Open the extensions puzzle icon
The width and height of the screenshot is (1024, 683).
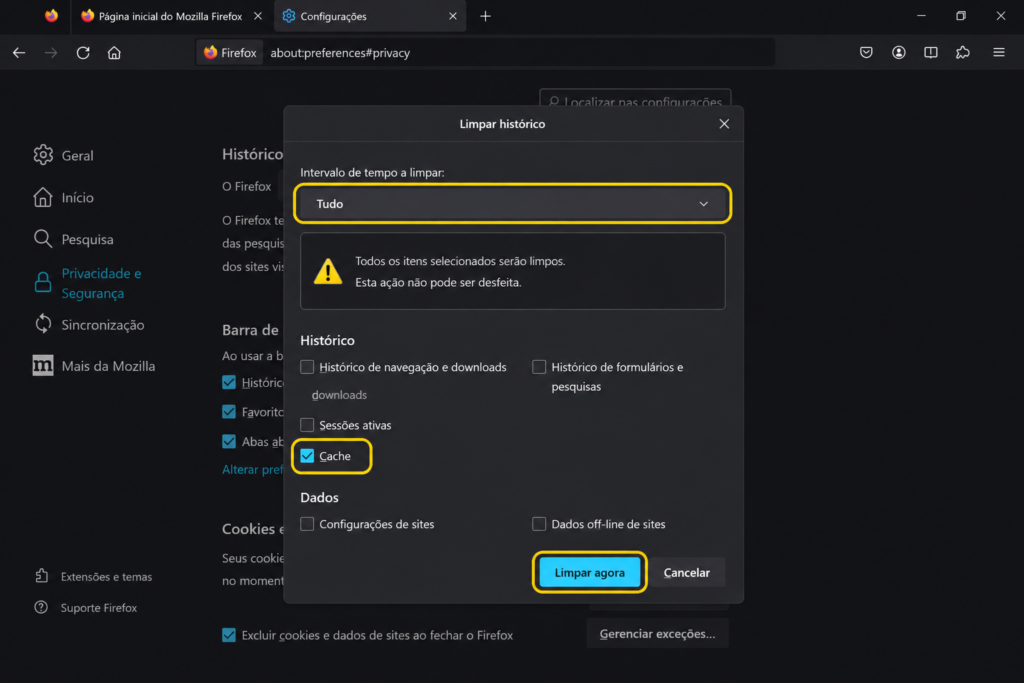pyautogui.click(x=963, y=52)
